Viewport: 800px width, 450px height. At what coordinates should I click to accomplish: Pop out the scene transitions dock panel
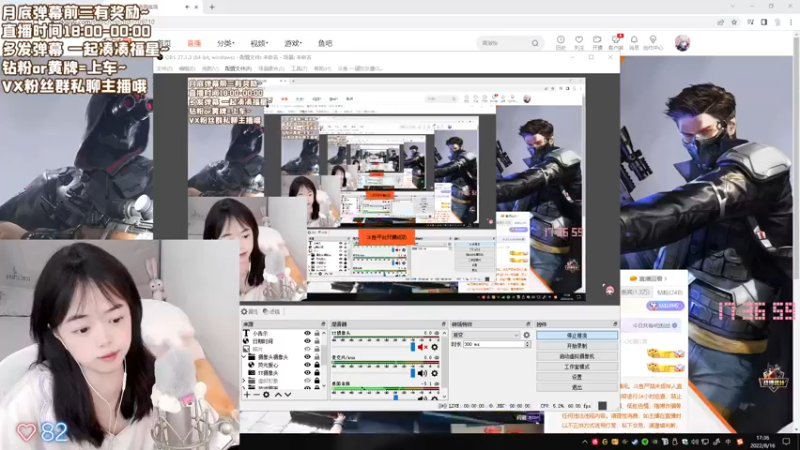click(528, 324)
